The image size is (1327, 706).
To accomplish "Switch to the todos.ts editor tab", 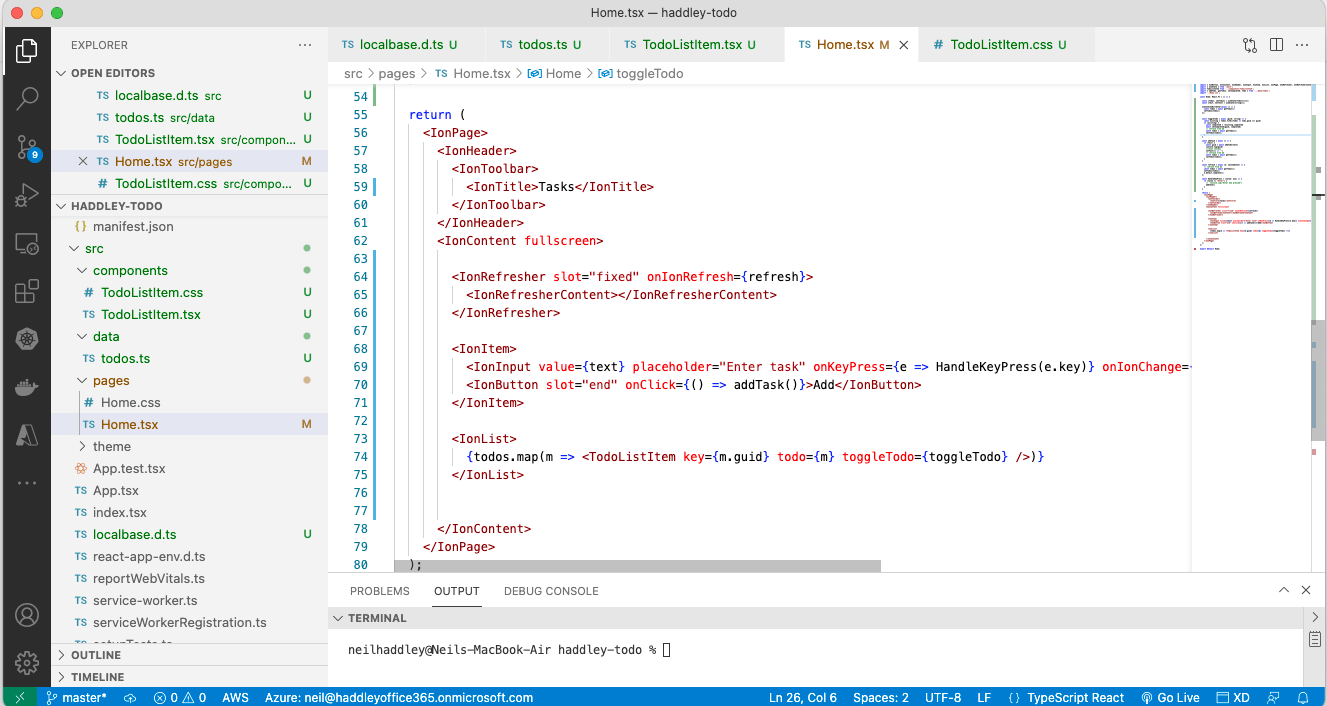I will pos(543,45).
